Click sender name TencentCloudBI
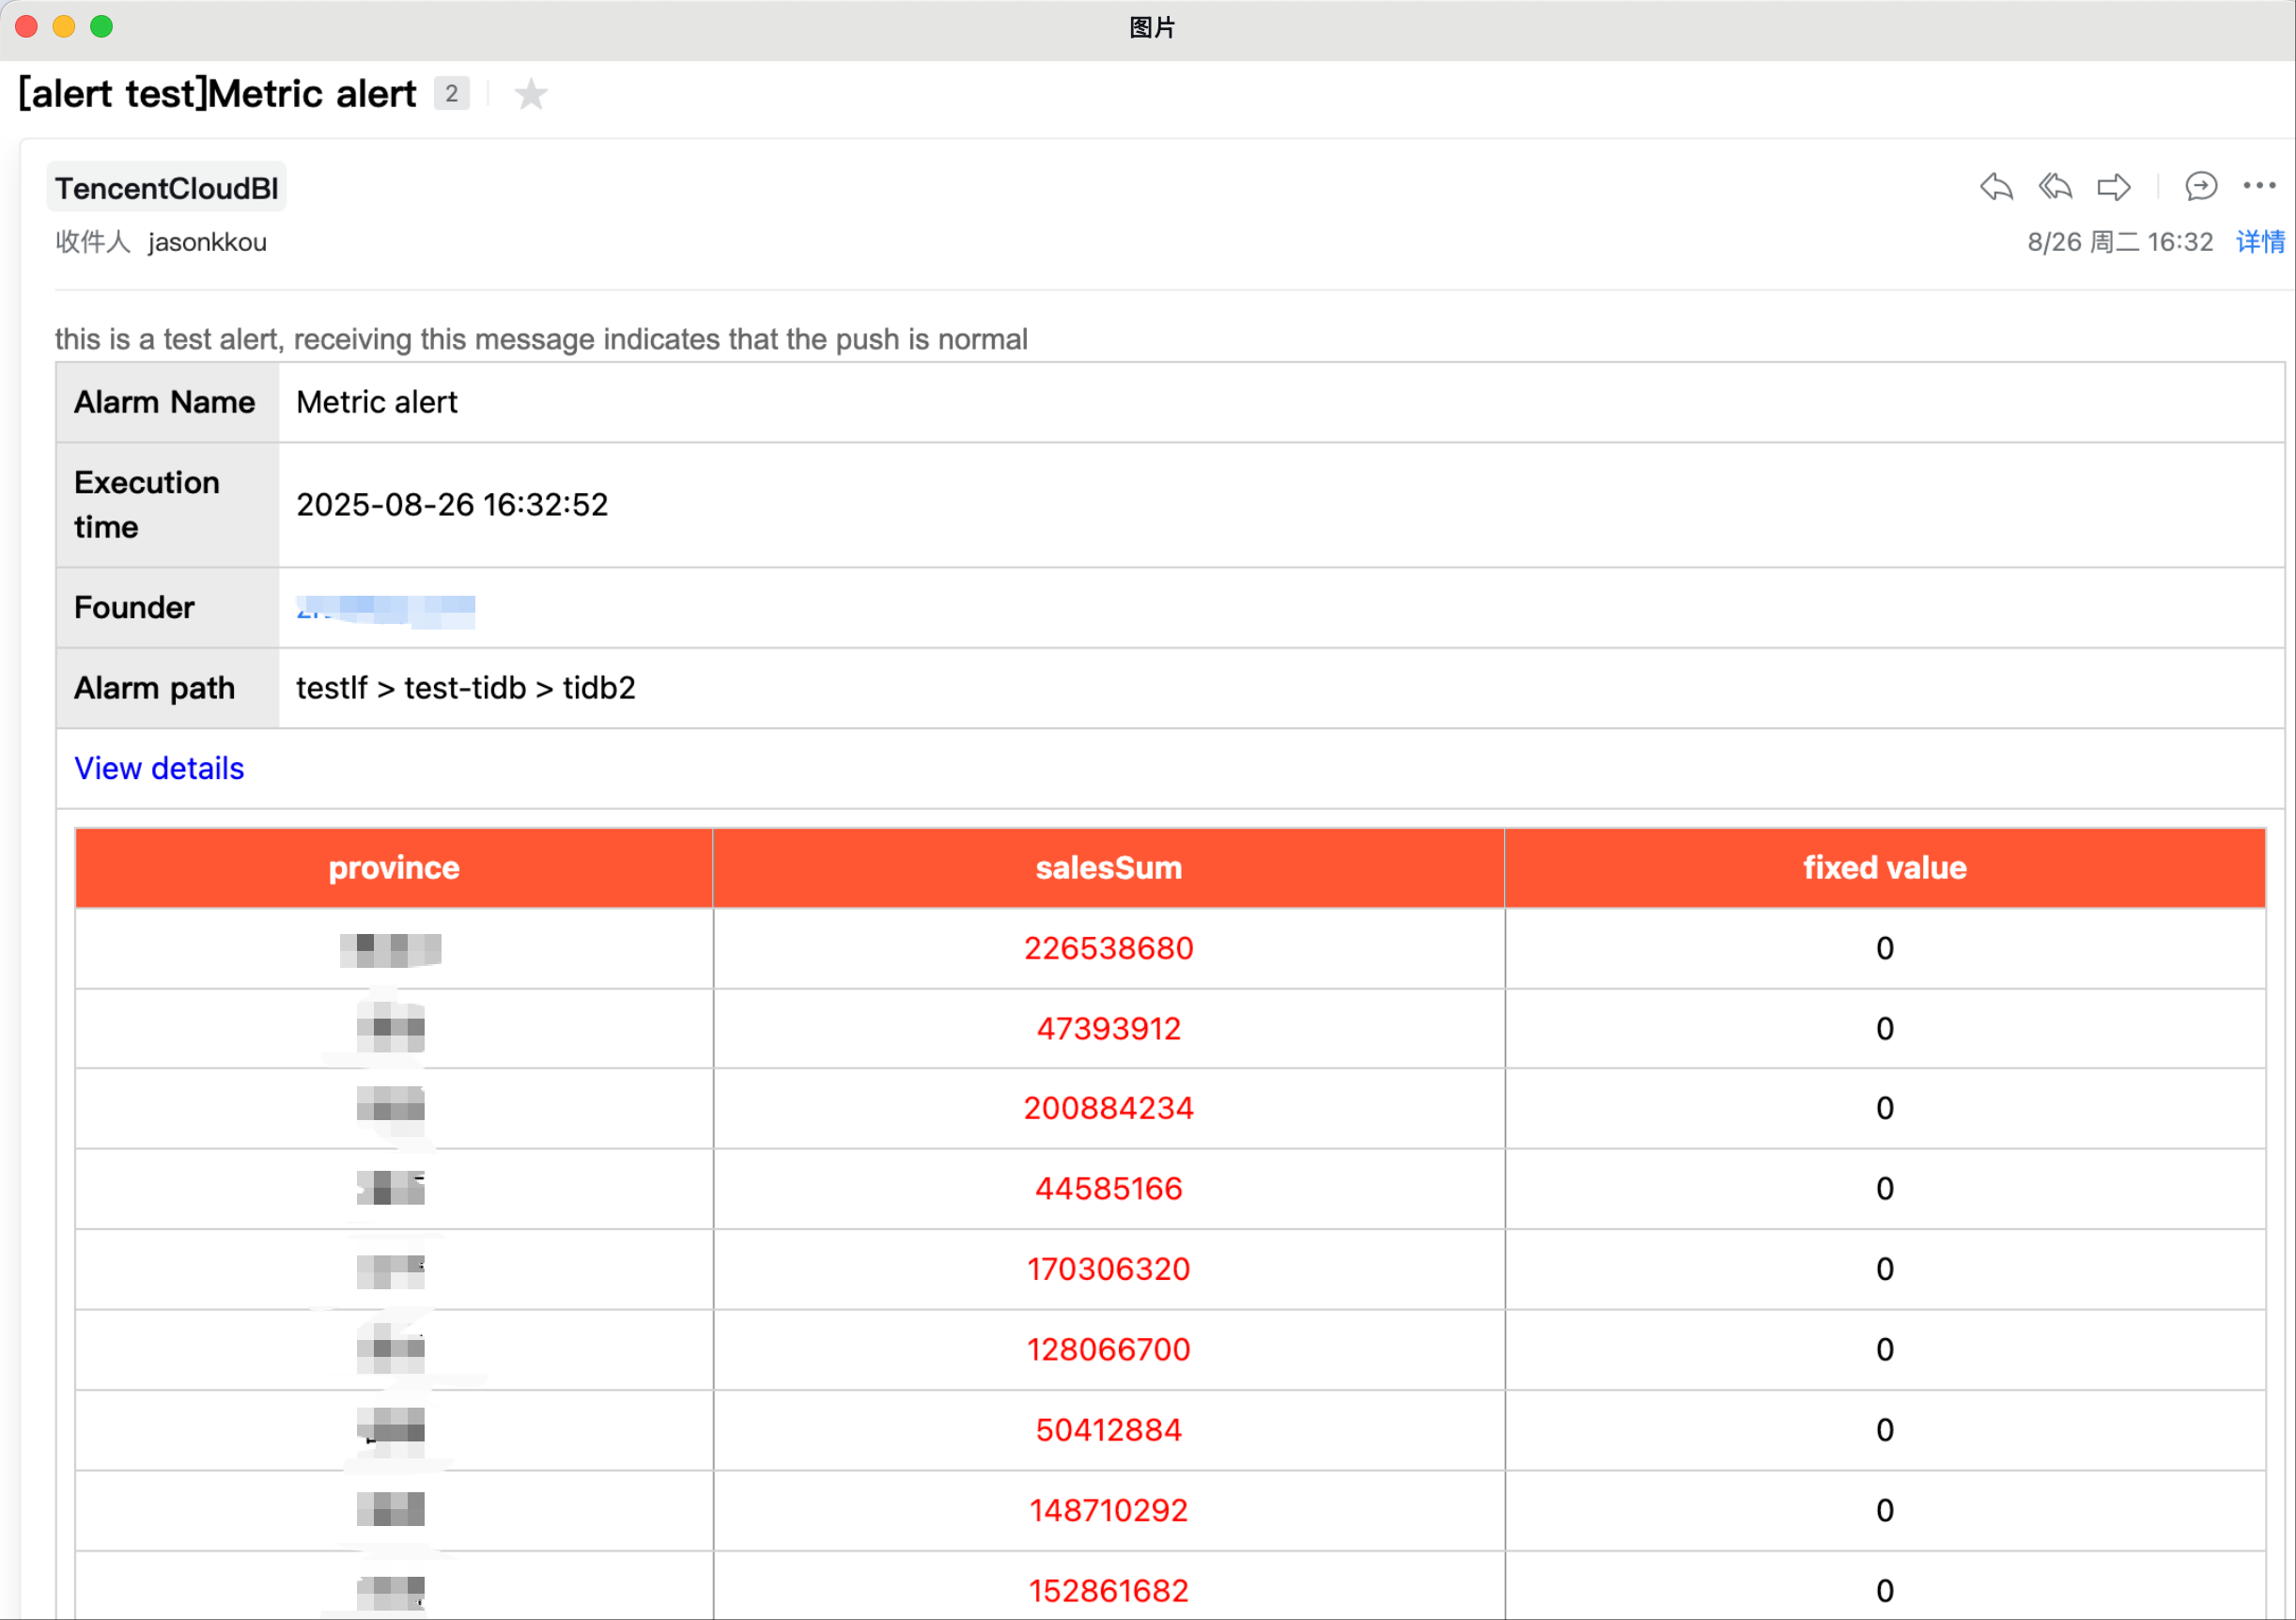The height and width of the screenshot is (1620, 2296). [x=166, y=188]
